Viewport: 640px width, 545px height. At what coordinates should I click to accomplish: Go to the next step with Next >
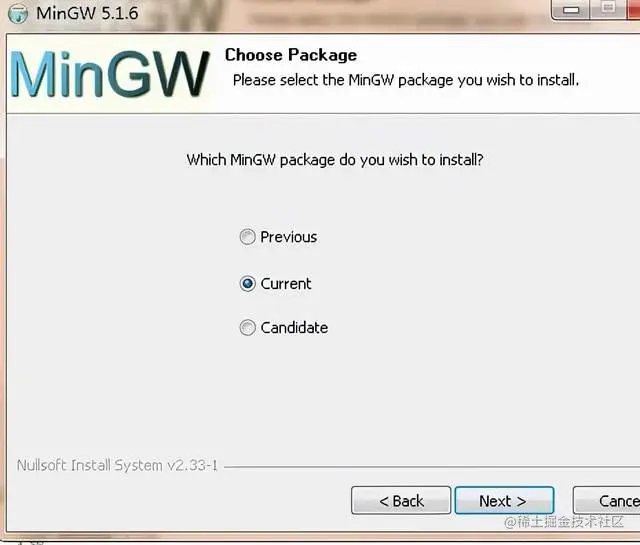point(504,500)
